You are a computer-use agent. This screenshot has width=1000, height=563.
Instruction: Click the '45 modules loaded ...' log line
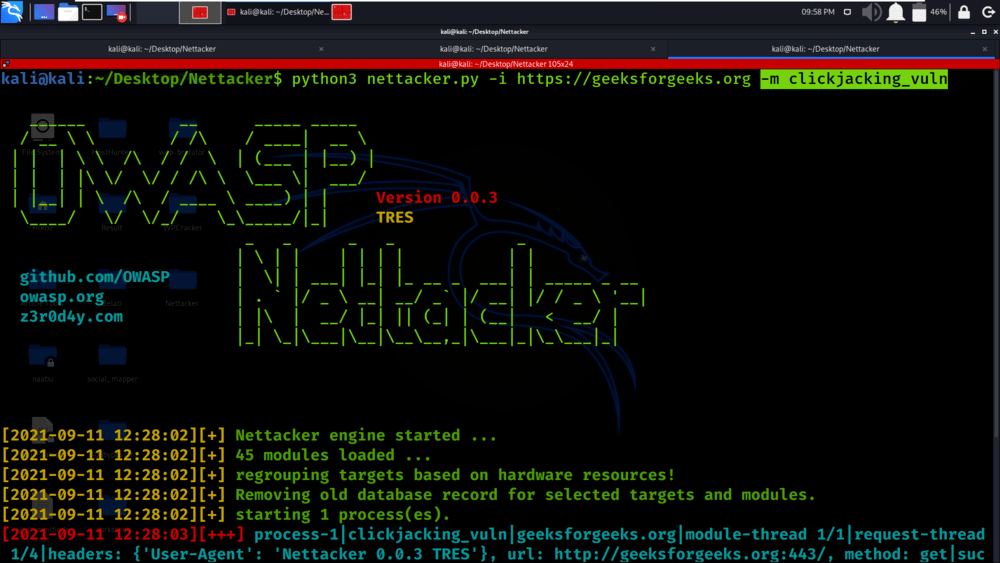pyautogui.click(x=333, y=455)
